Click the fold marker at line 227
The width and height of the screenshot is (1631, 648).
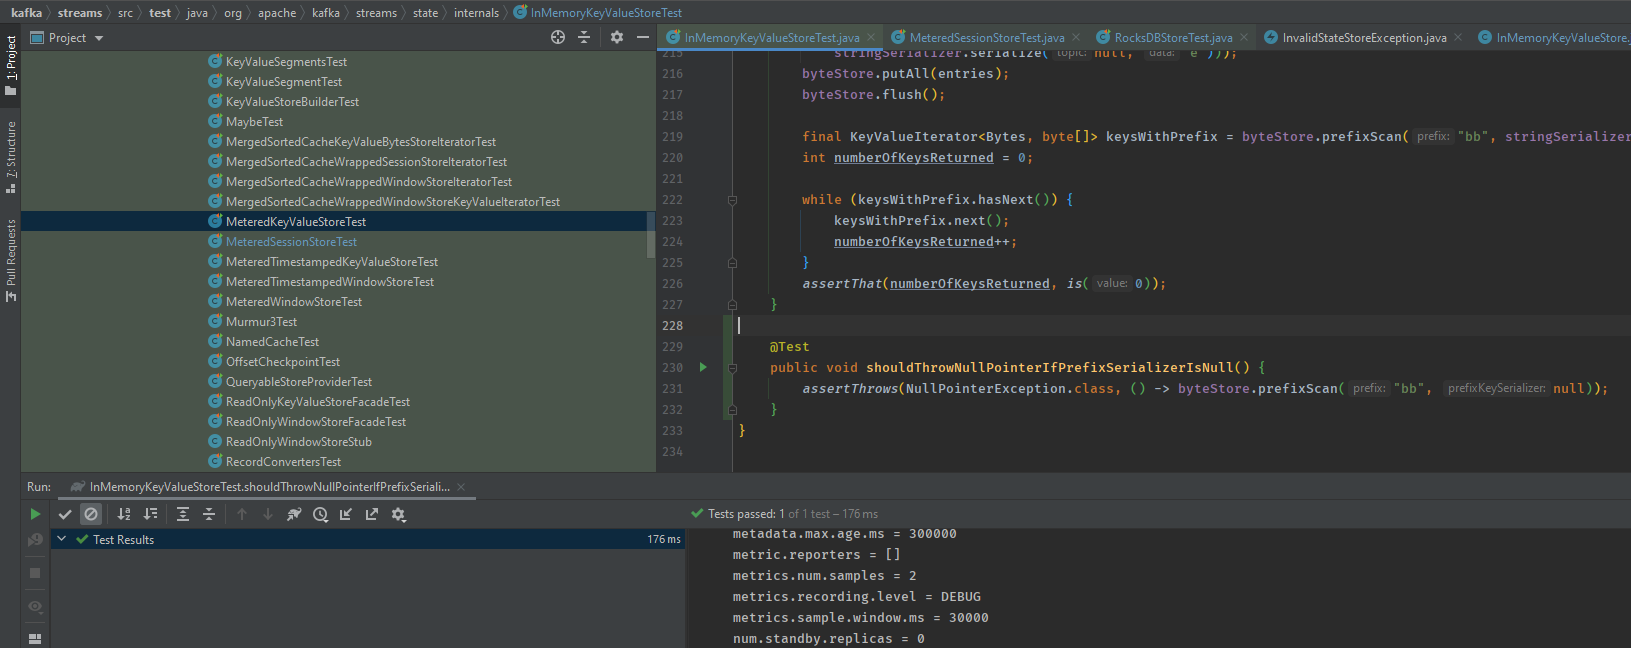(732, 305)
